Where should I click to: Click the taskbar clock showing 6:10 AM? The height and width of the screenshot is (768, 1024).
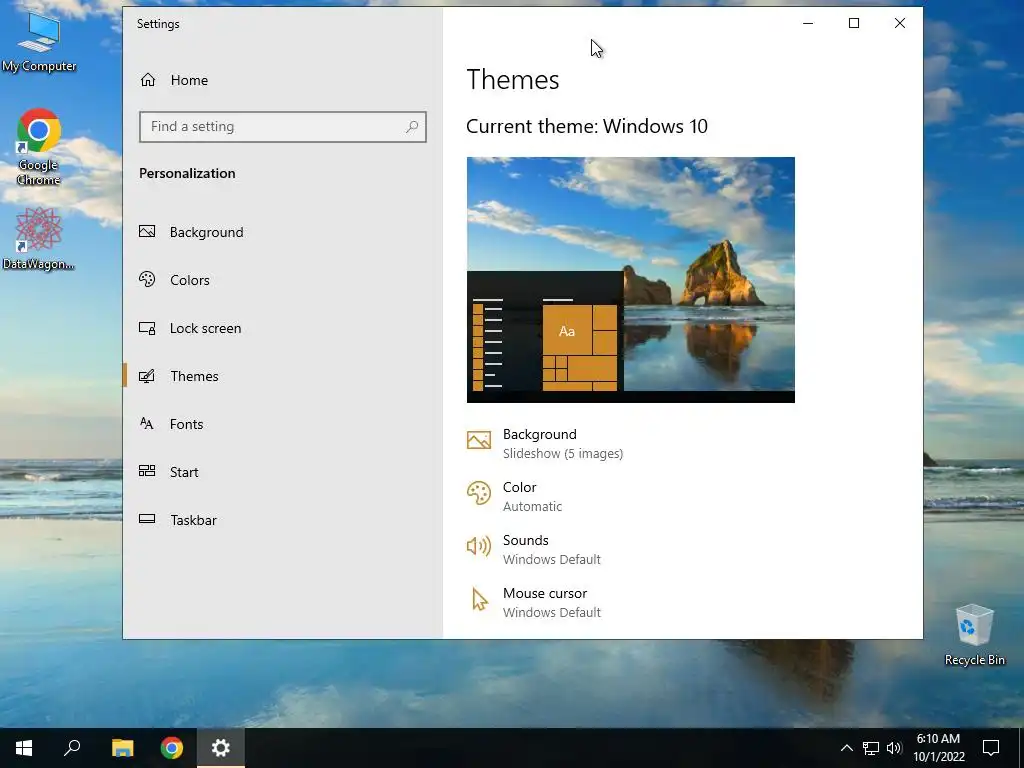click(x=939, y=748)
